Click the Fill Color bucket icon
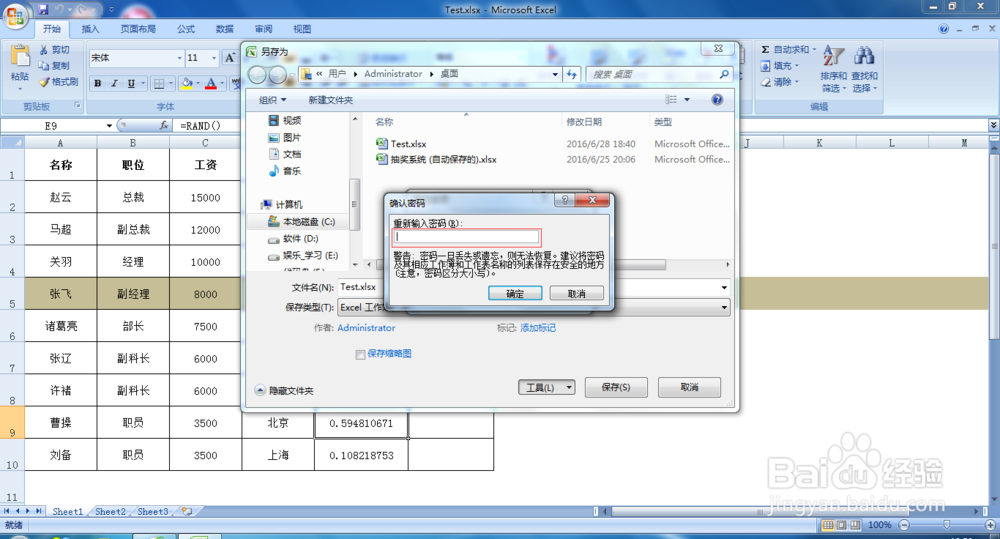This screenshot has height=539, width=1000. (187, 83)
